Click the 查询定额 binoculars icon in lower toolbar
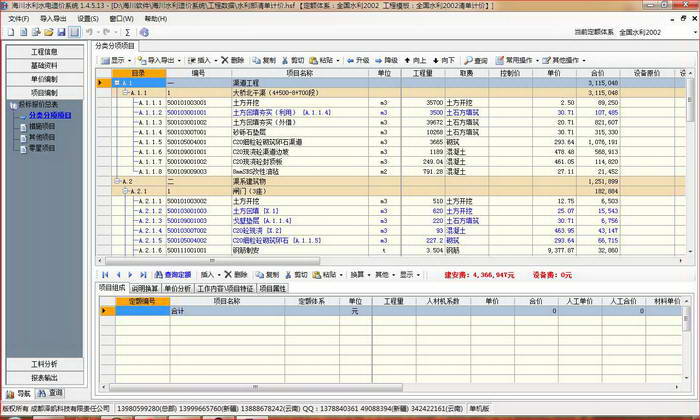 tap(158, 275)
